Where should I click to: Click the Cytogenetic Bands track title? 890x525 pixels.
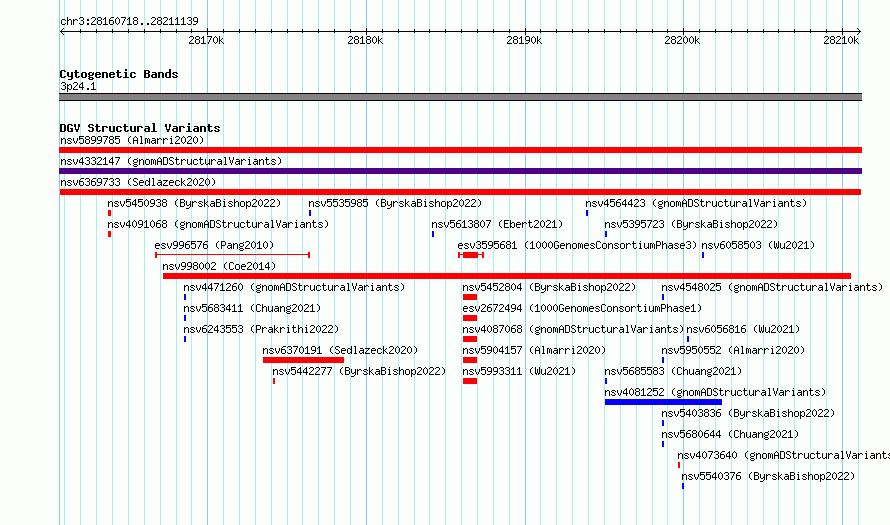pos(119,74)
